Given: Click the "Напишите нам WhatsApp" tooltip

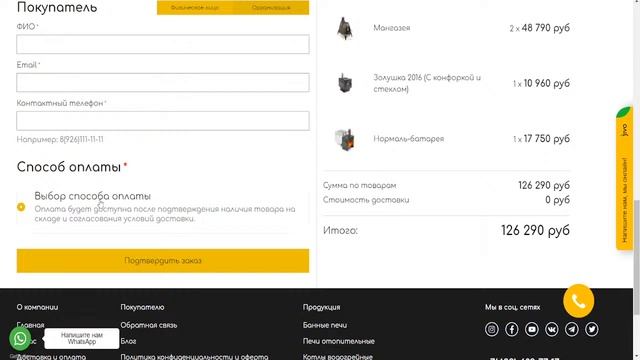Looking at the screenshot, I should [82, 338].
